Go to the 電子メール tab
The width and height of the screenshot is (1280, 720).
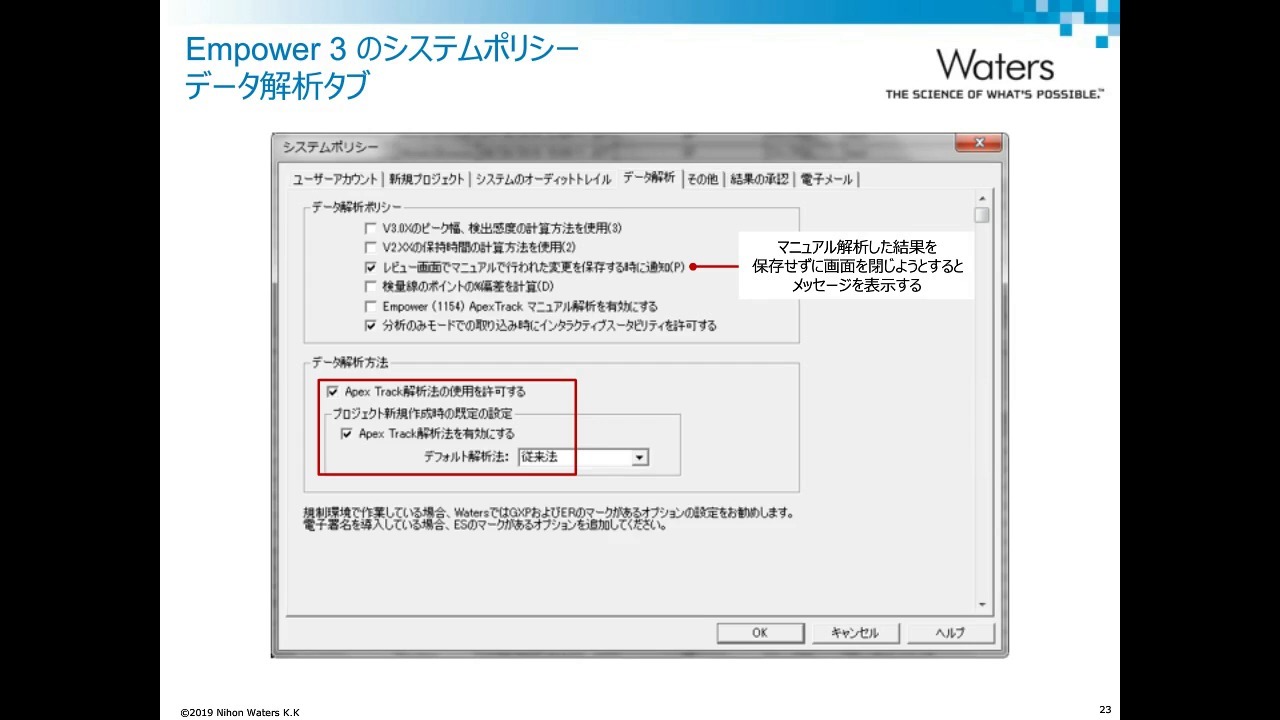[x=826, y=180]
